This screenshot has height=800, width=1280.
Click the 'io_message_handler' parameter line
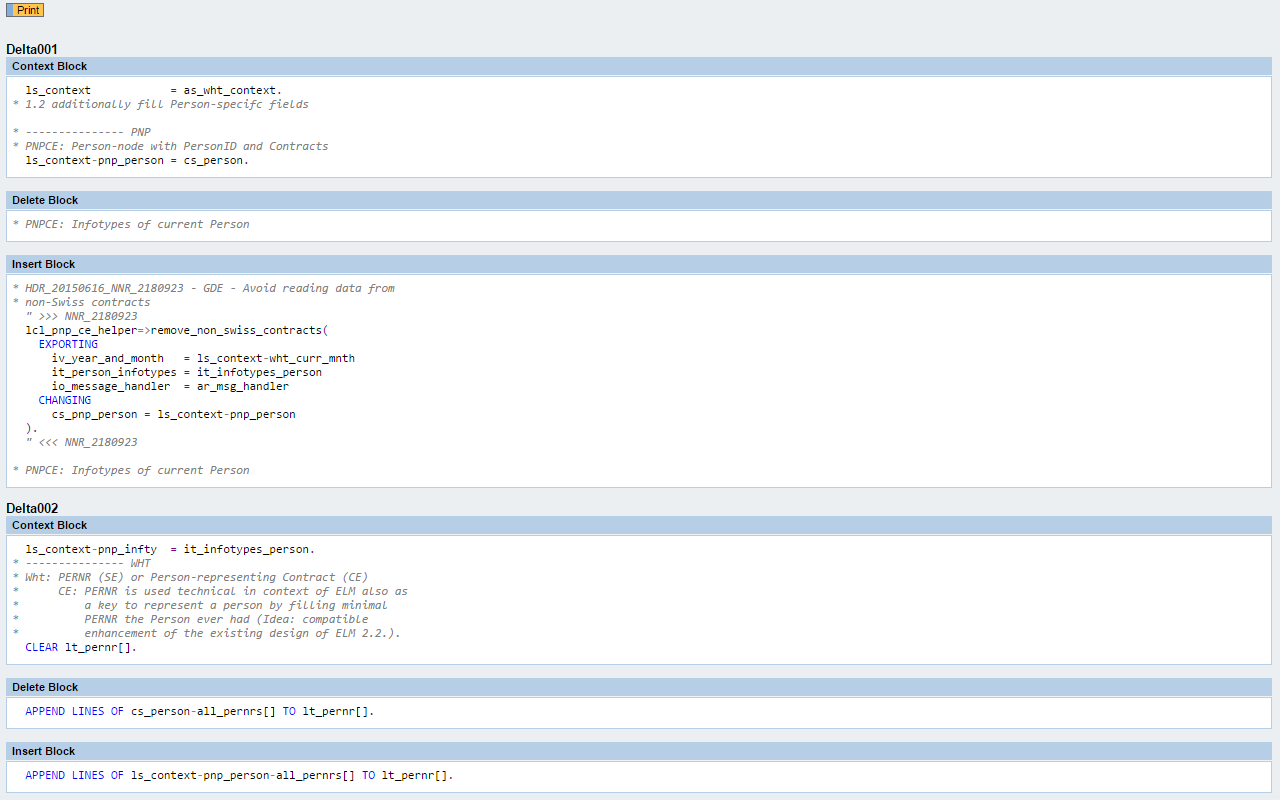(170, 386)
